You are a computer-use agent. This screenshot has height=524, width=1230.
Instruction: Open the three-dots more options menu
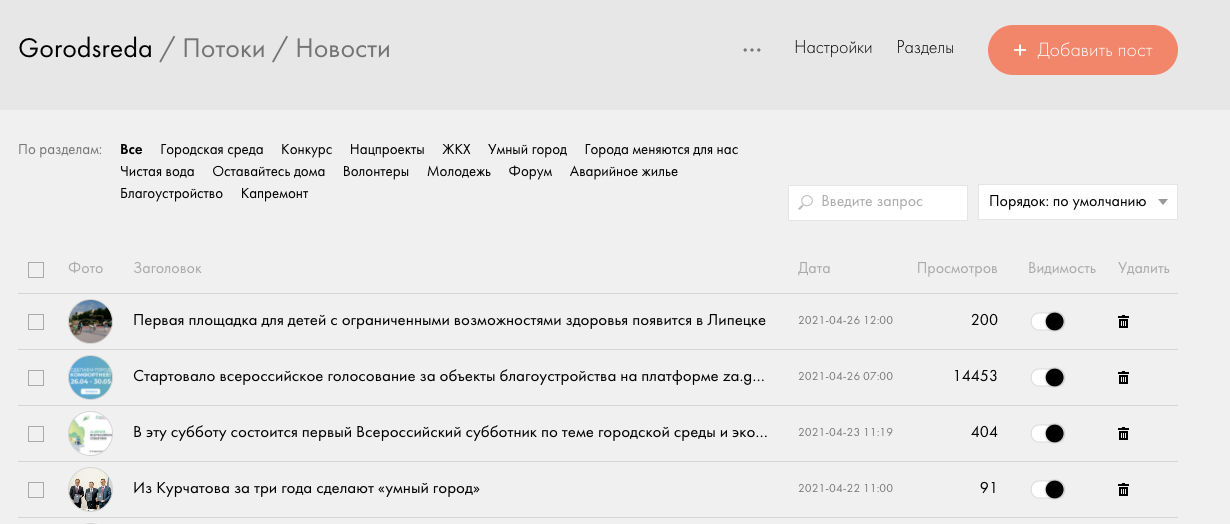(752, 50)
